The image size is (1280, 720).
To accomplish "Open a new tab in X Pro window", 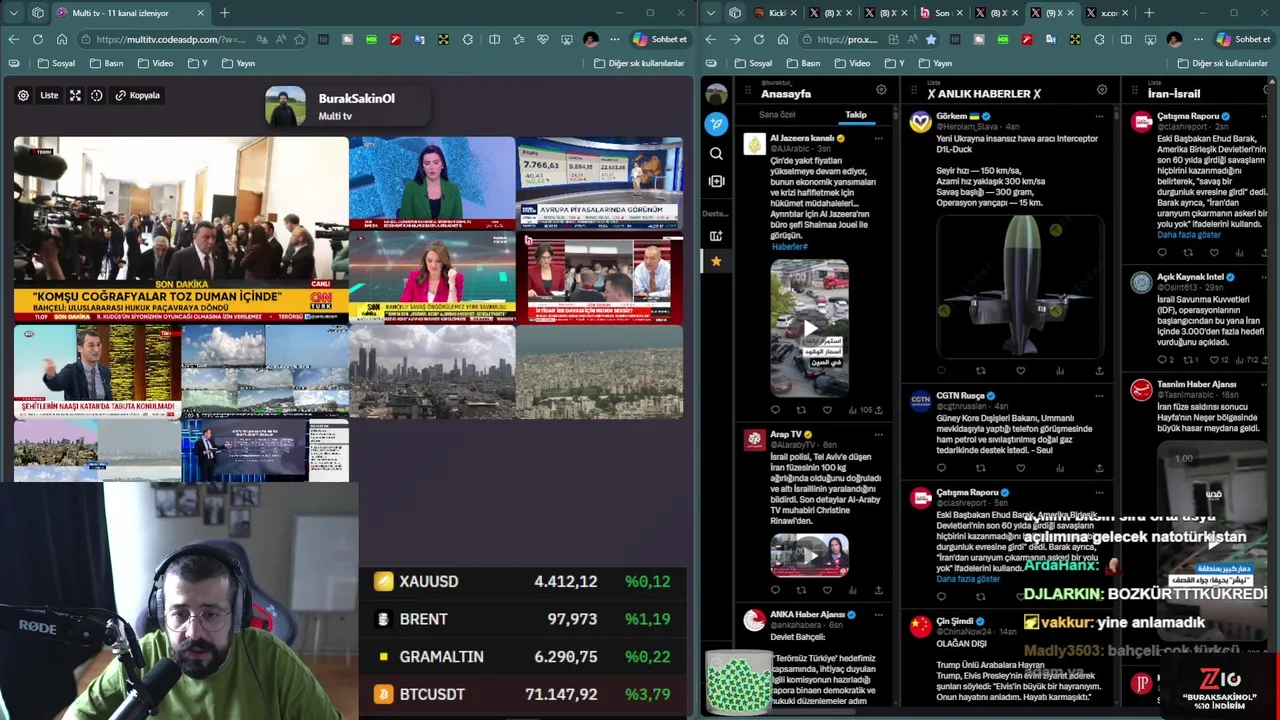I will [x=1149, y=13].
